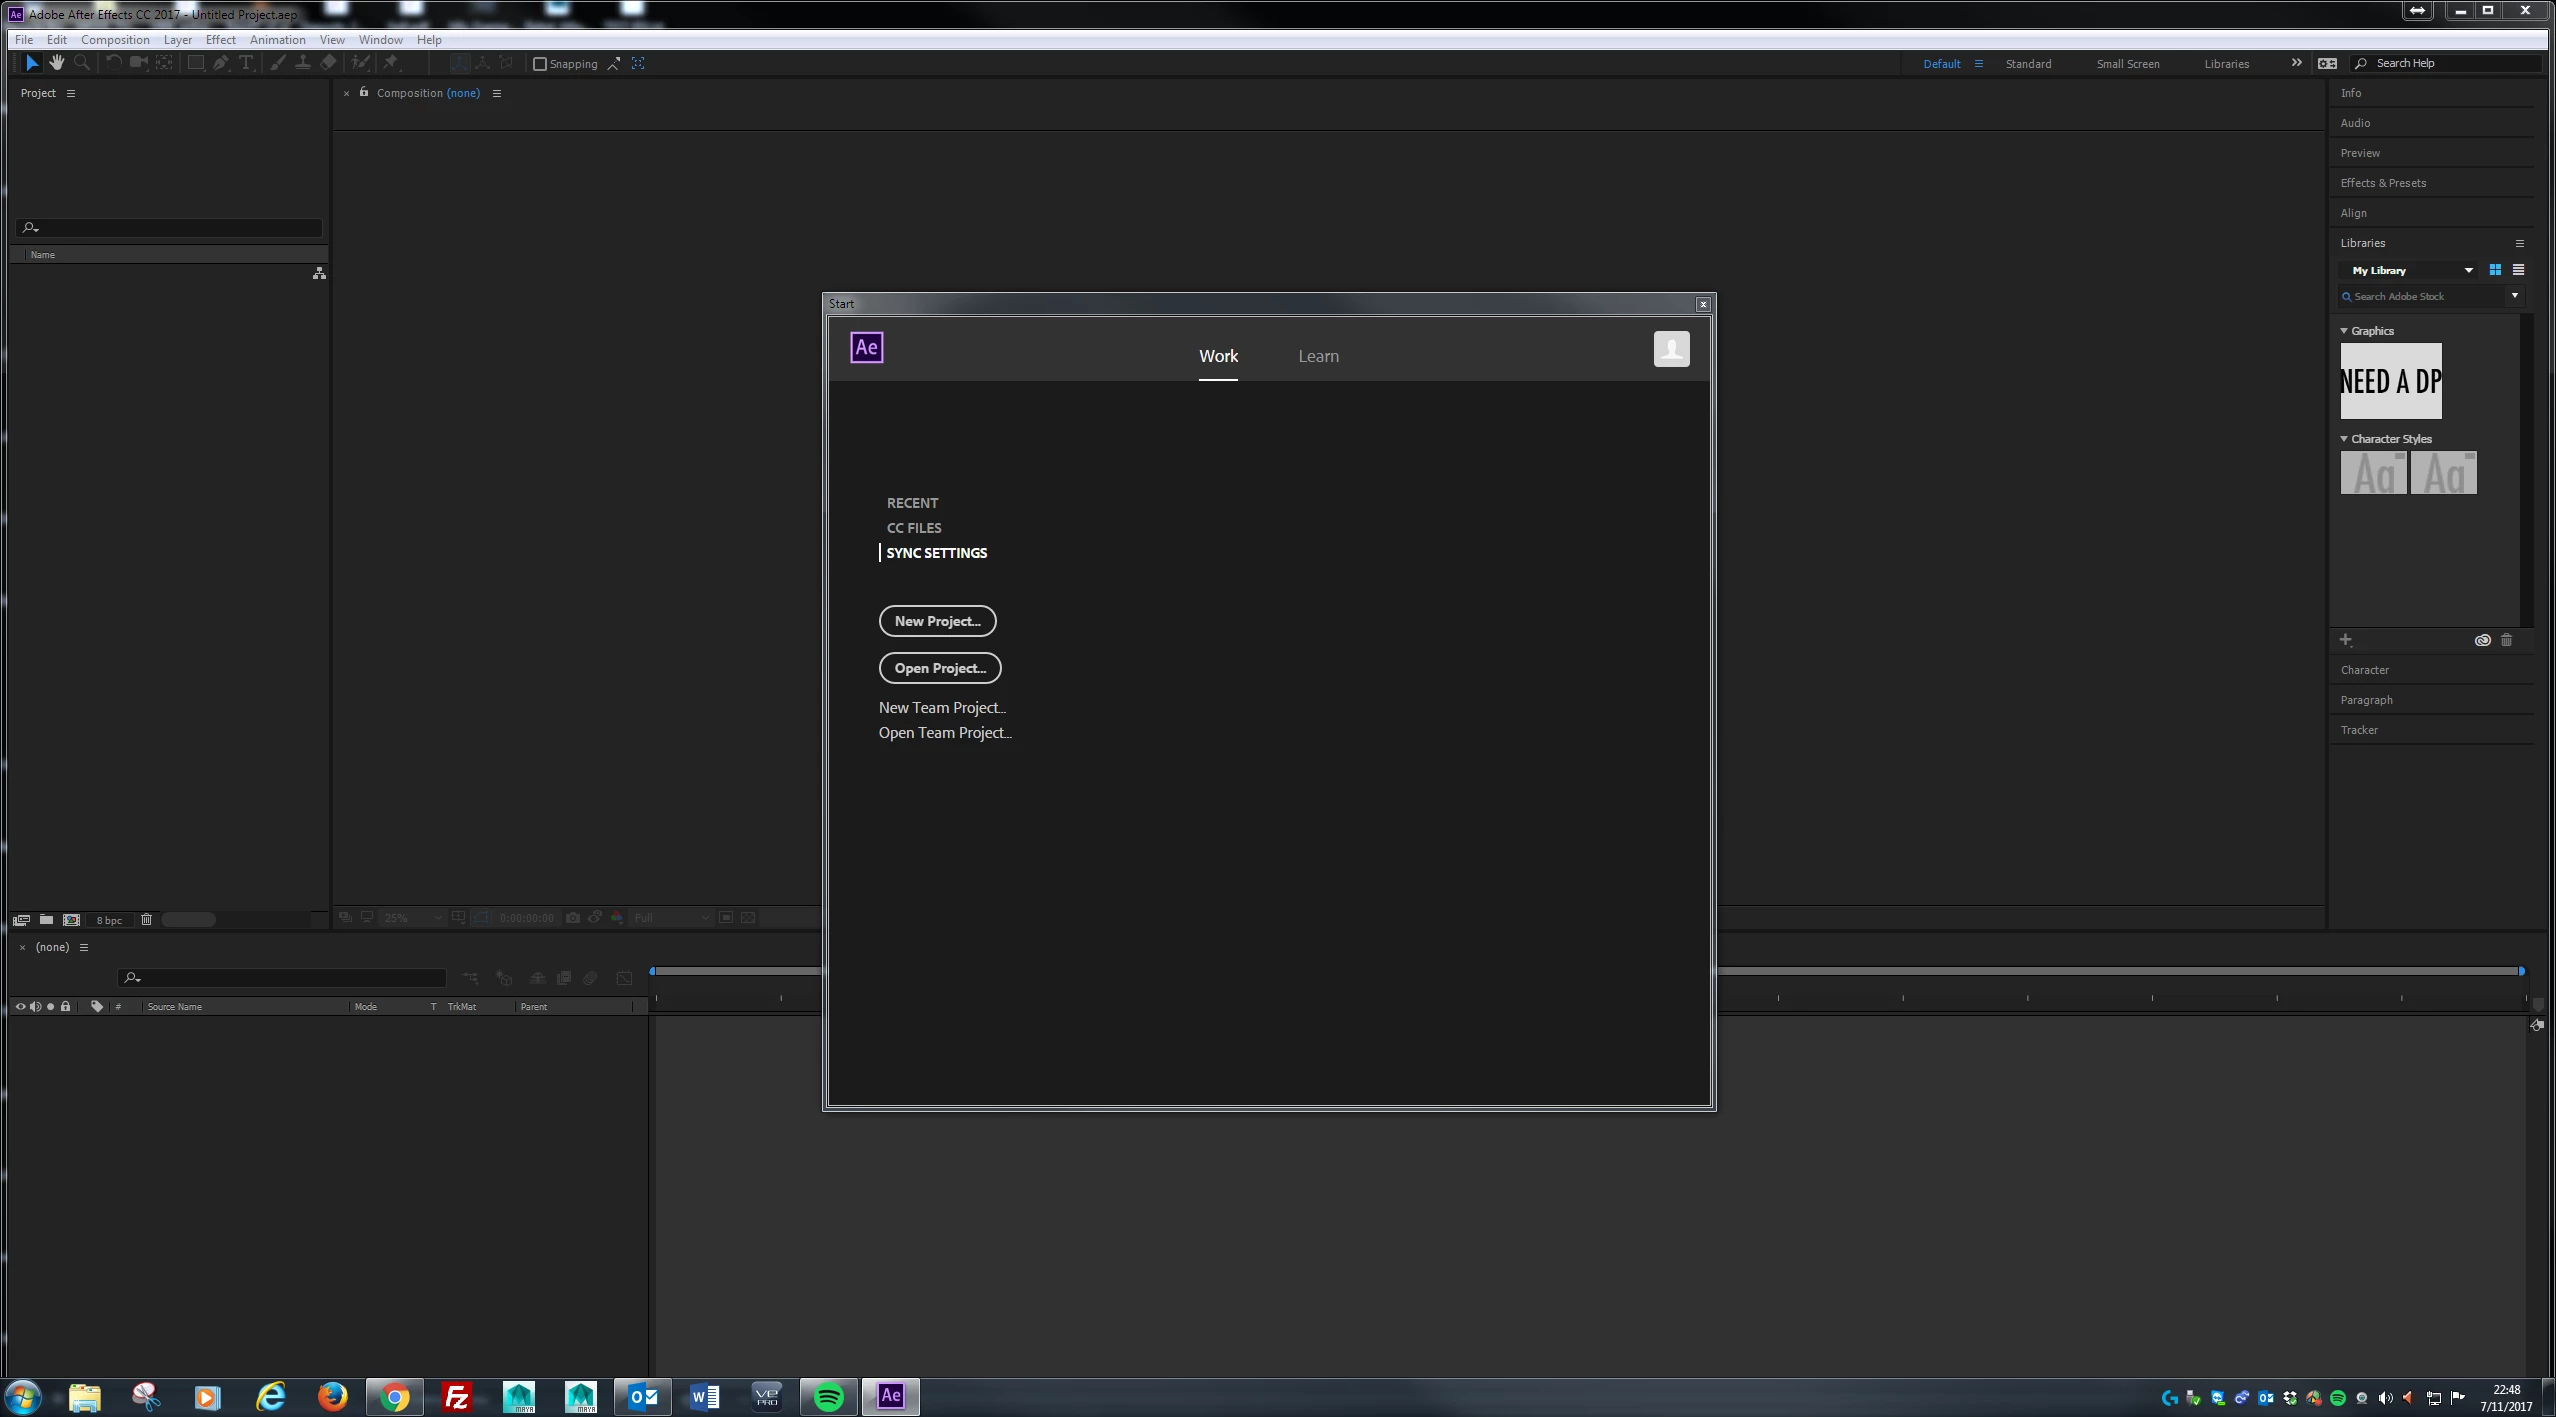Open the Composition menu

pyautogui.click(x=115, y=40)
